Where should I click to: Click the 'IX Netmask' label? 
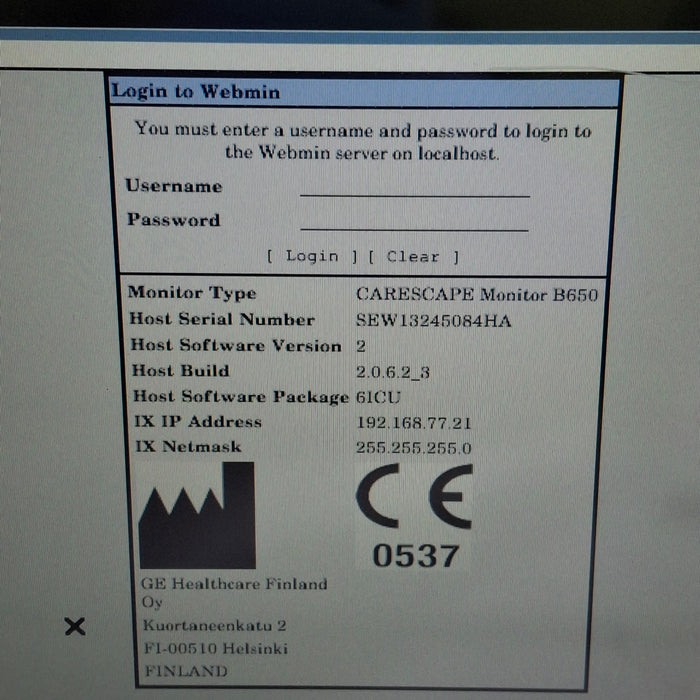point(188,446)
